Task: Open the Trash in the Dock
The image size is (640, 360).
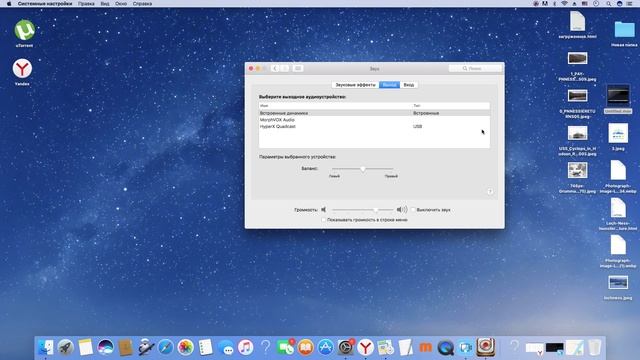Action: tap(595, 347)
